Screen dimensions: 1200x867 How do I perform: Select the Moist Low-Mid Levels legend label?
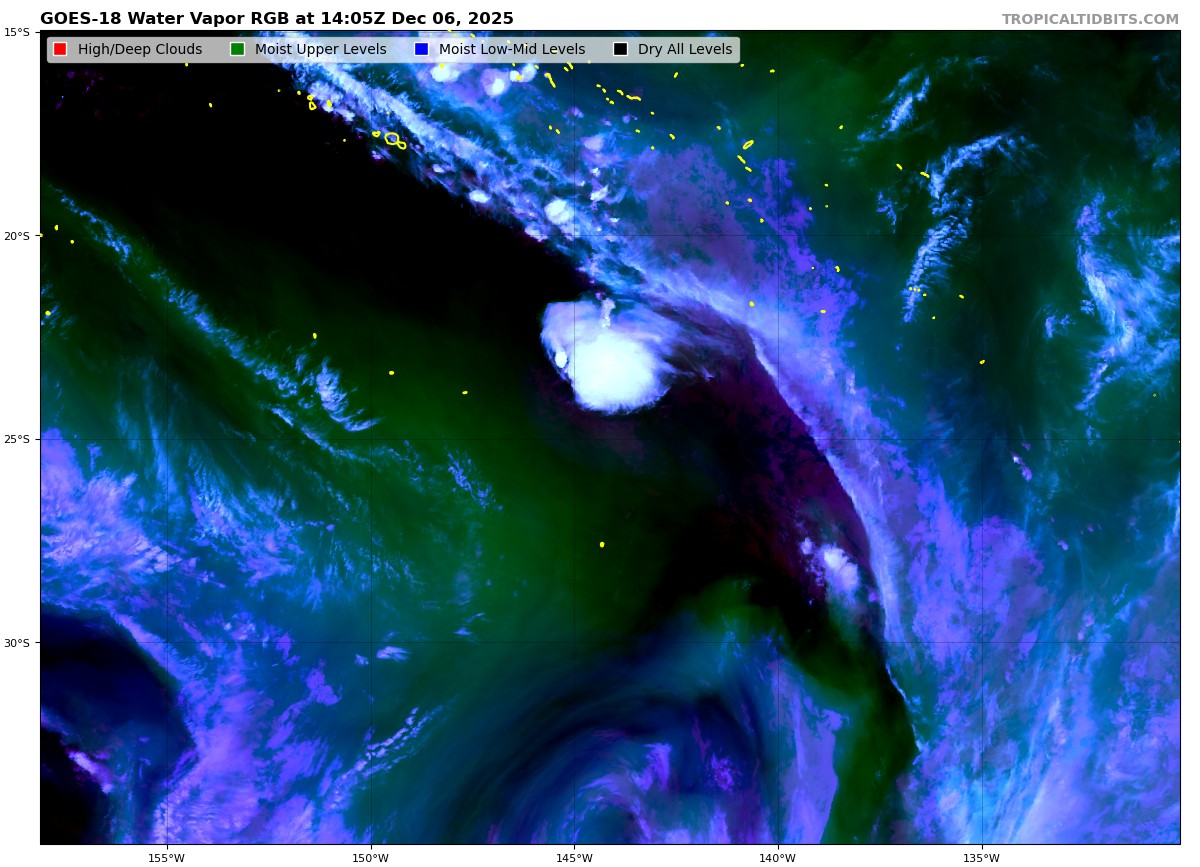tap(511, 50)
